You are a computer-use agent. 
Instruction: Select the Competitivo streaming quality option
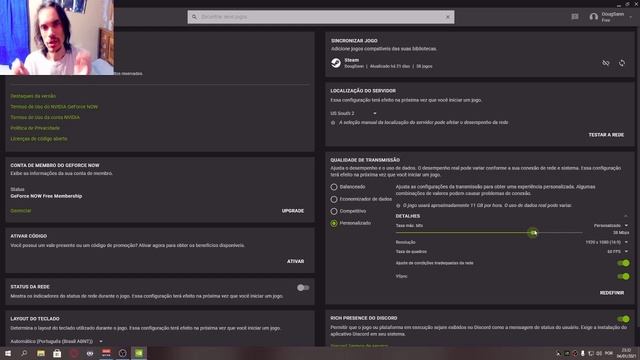[334, 211]
